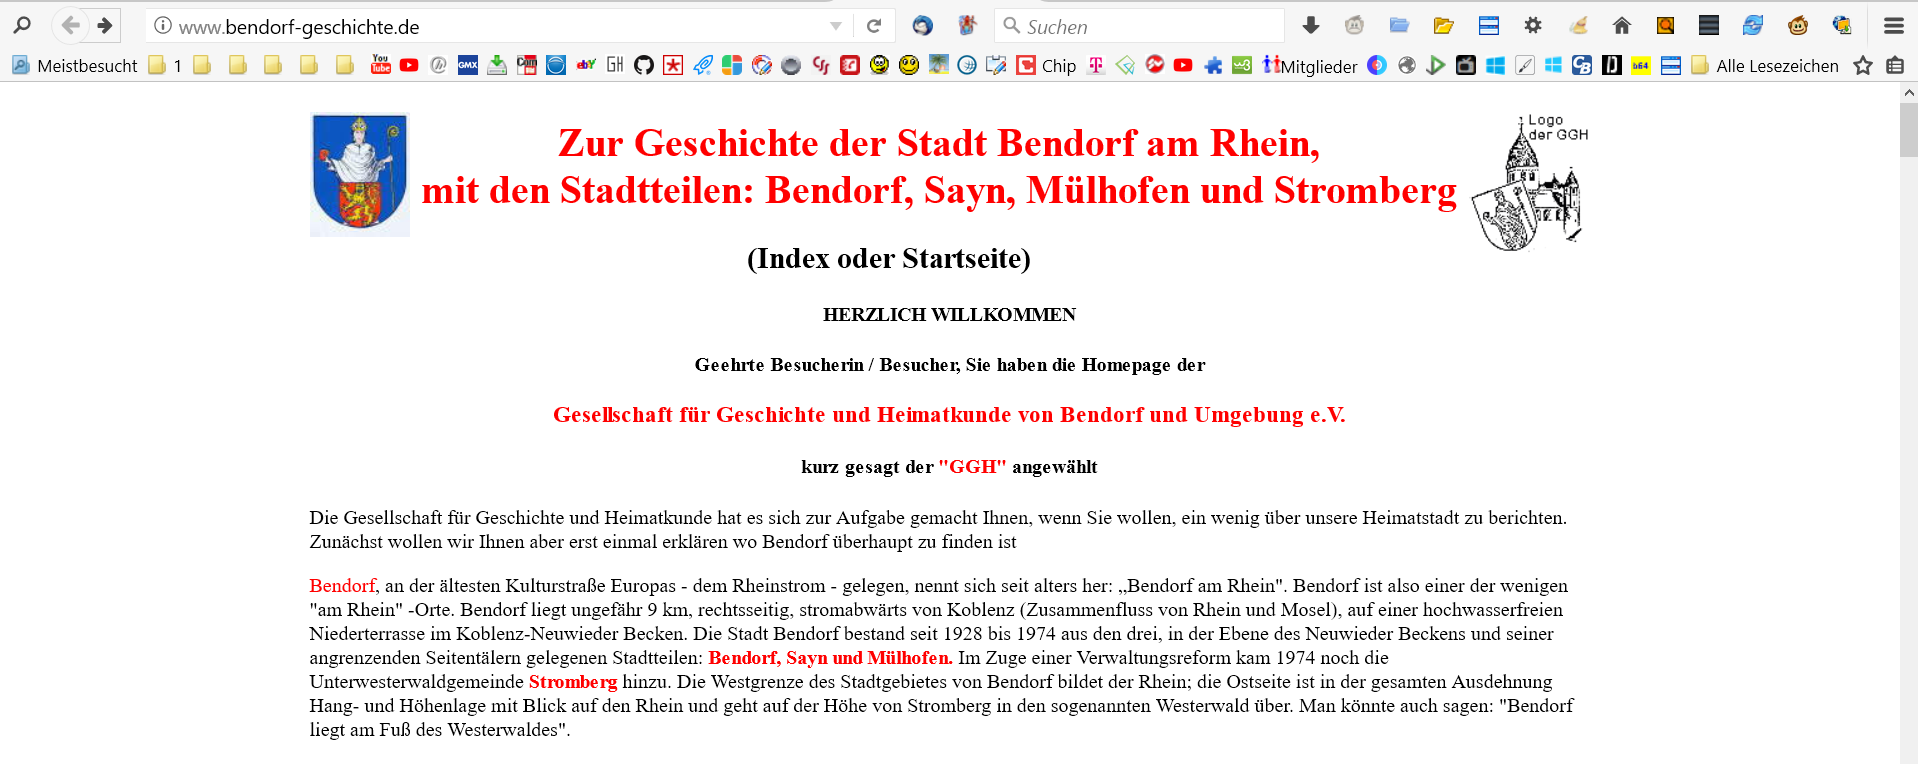Open the GMX bookmark

click(468, 65)
